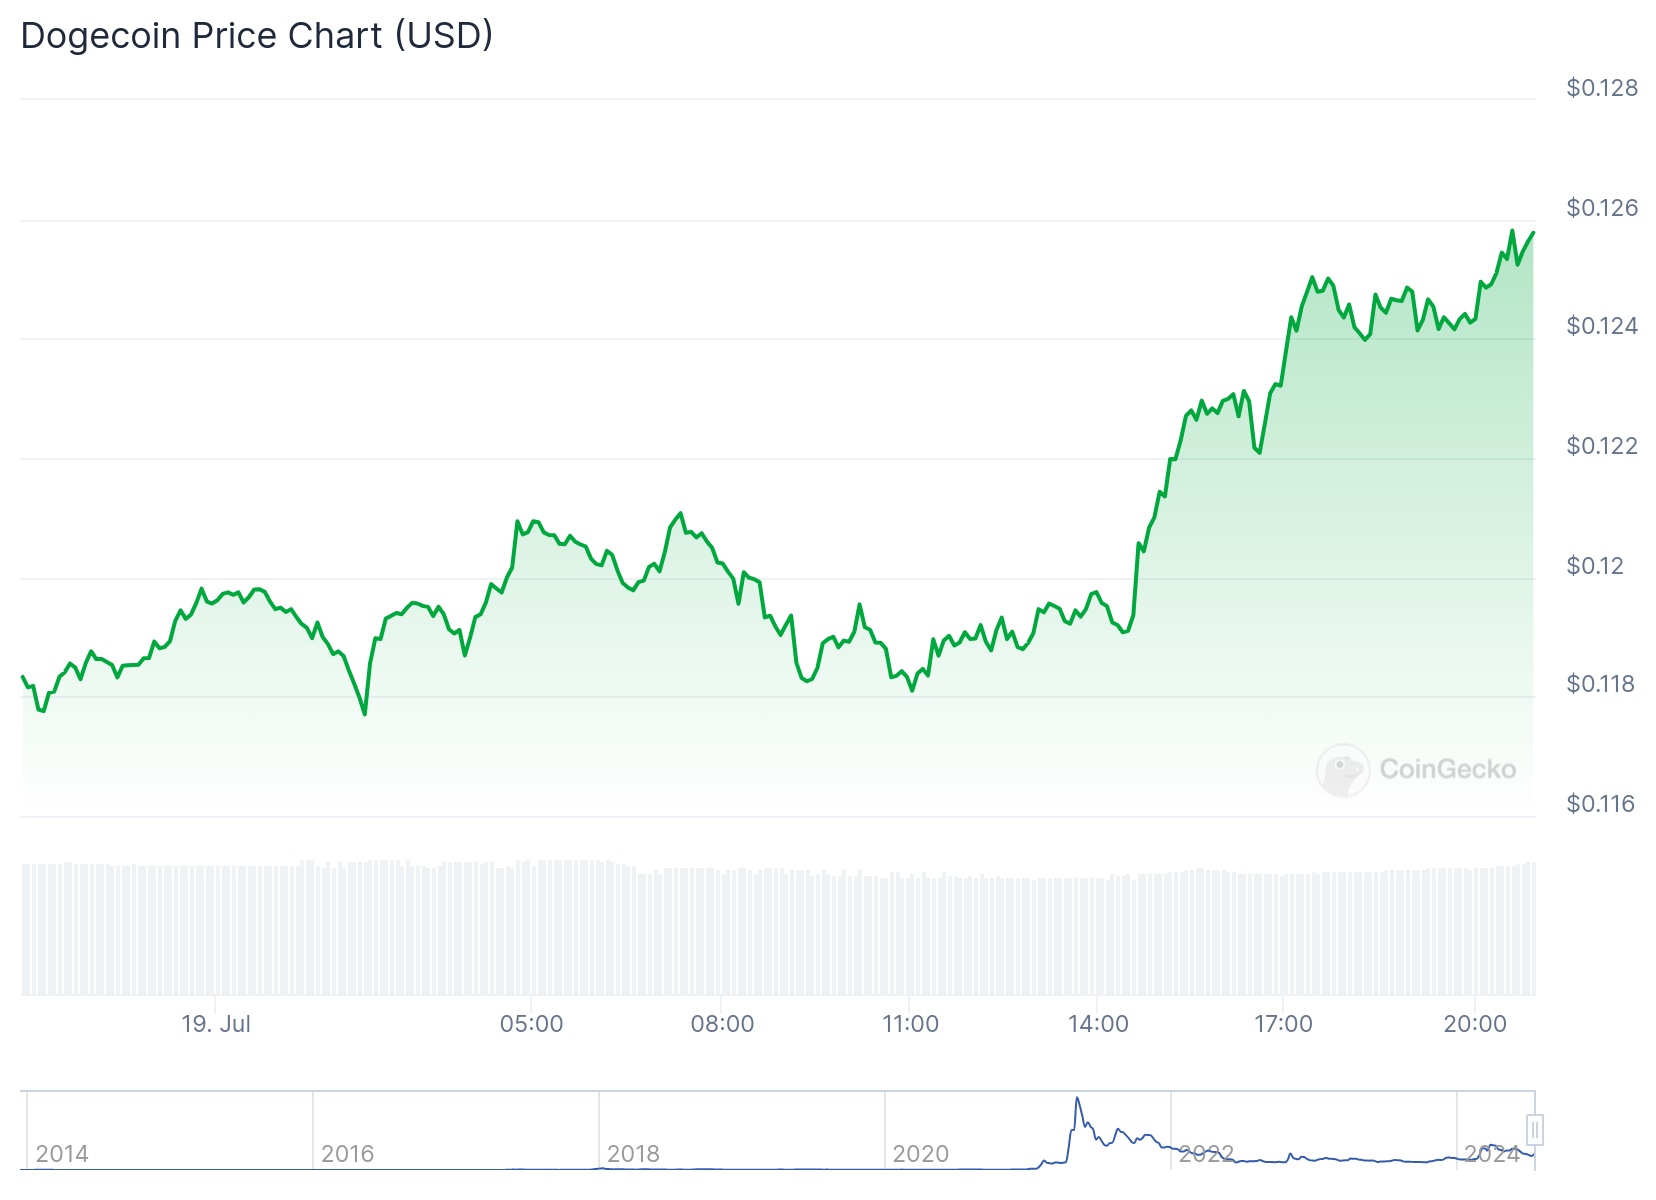The width and height of the screenshot is (1656, 1200).
Task: Click the $0.128 price axis label
Action: (1602, 88)
